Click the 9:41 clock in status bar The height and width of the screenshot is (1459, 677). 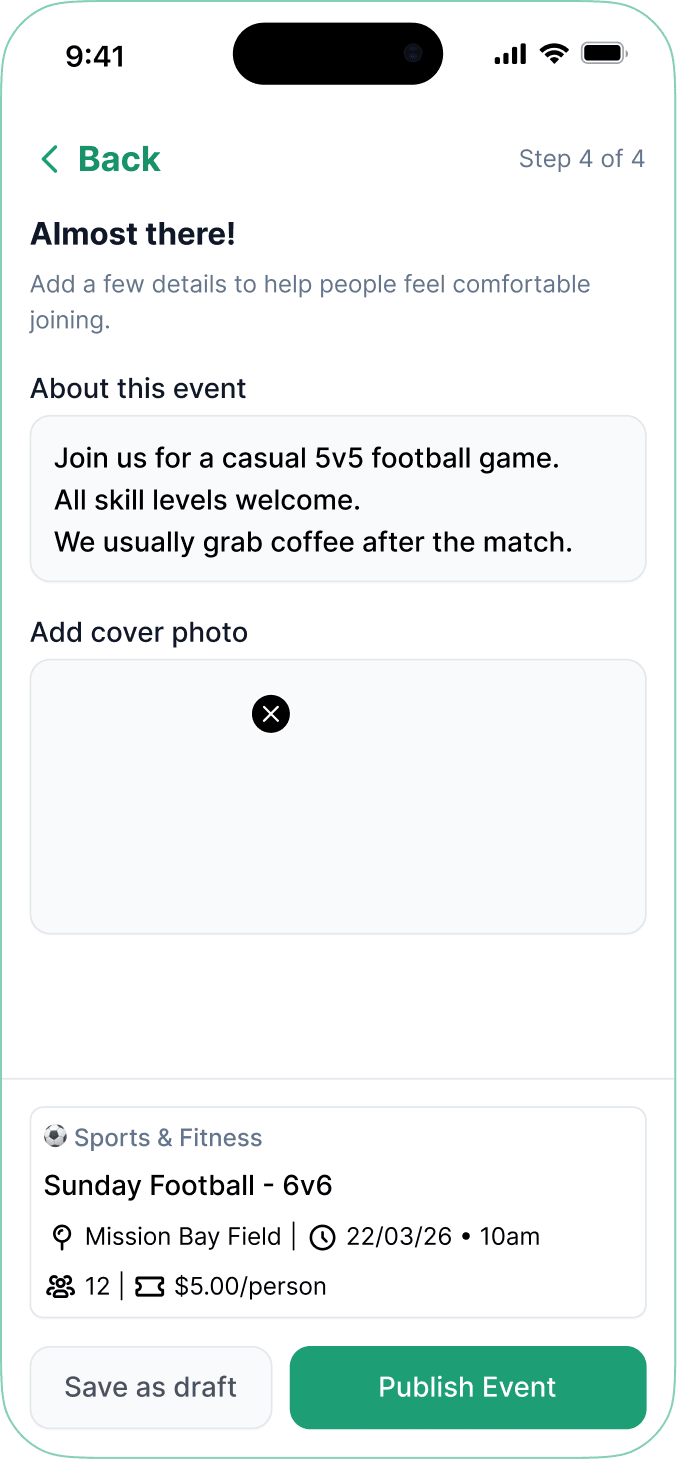(95, 56)
